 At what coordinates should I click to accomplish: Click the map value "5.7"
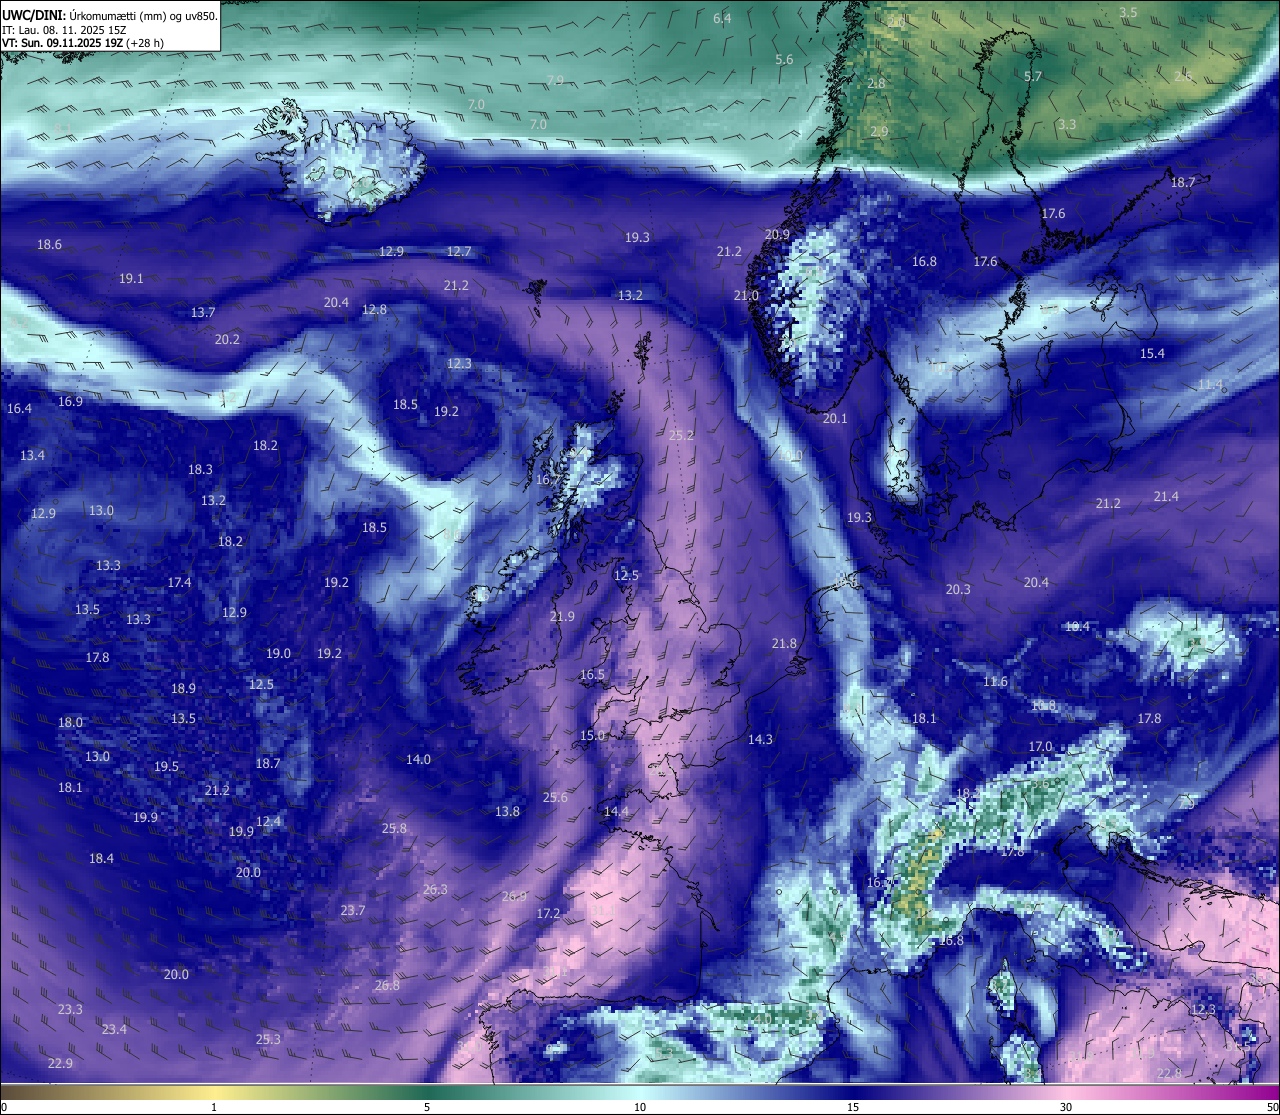coord(1033,76)
